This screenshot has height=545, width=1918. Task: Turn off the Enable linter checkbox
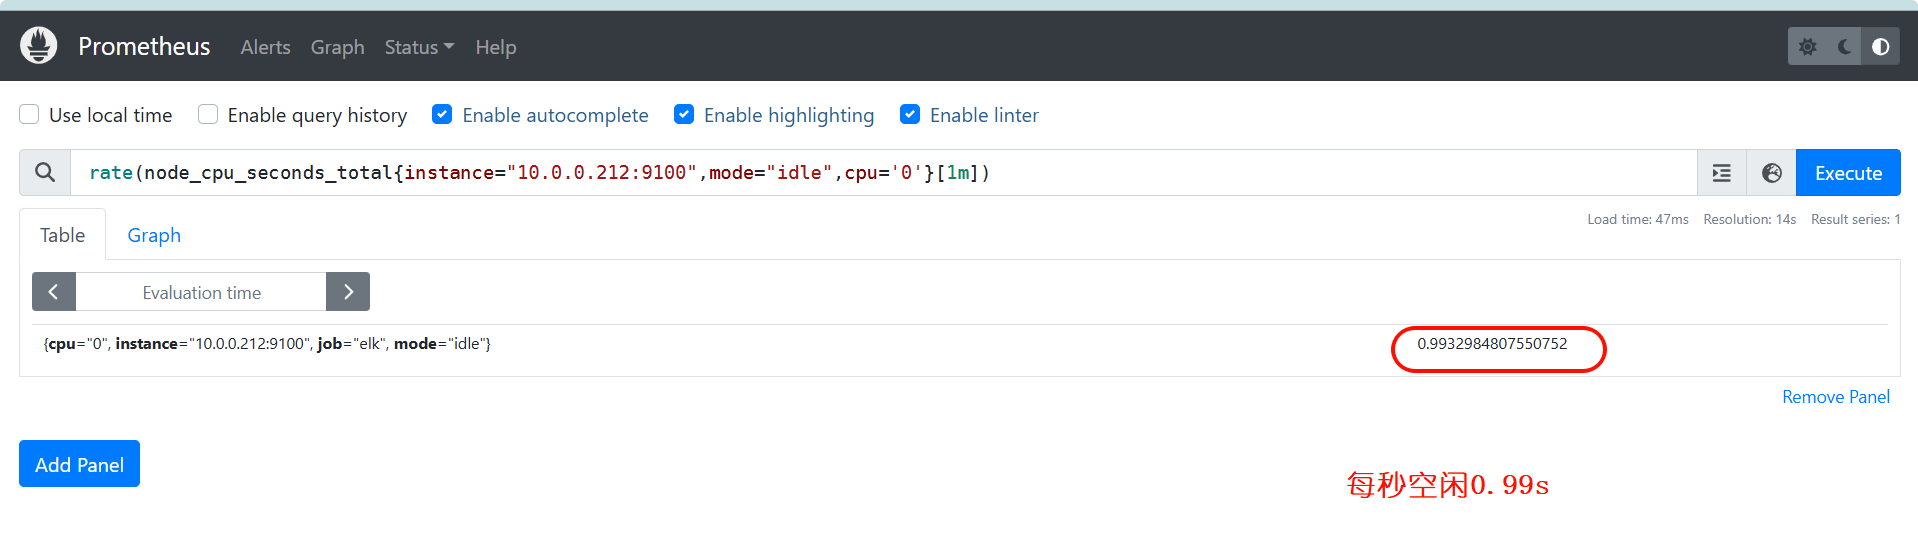coord(910,115)
